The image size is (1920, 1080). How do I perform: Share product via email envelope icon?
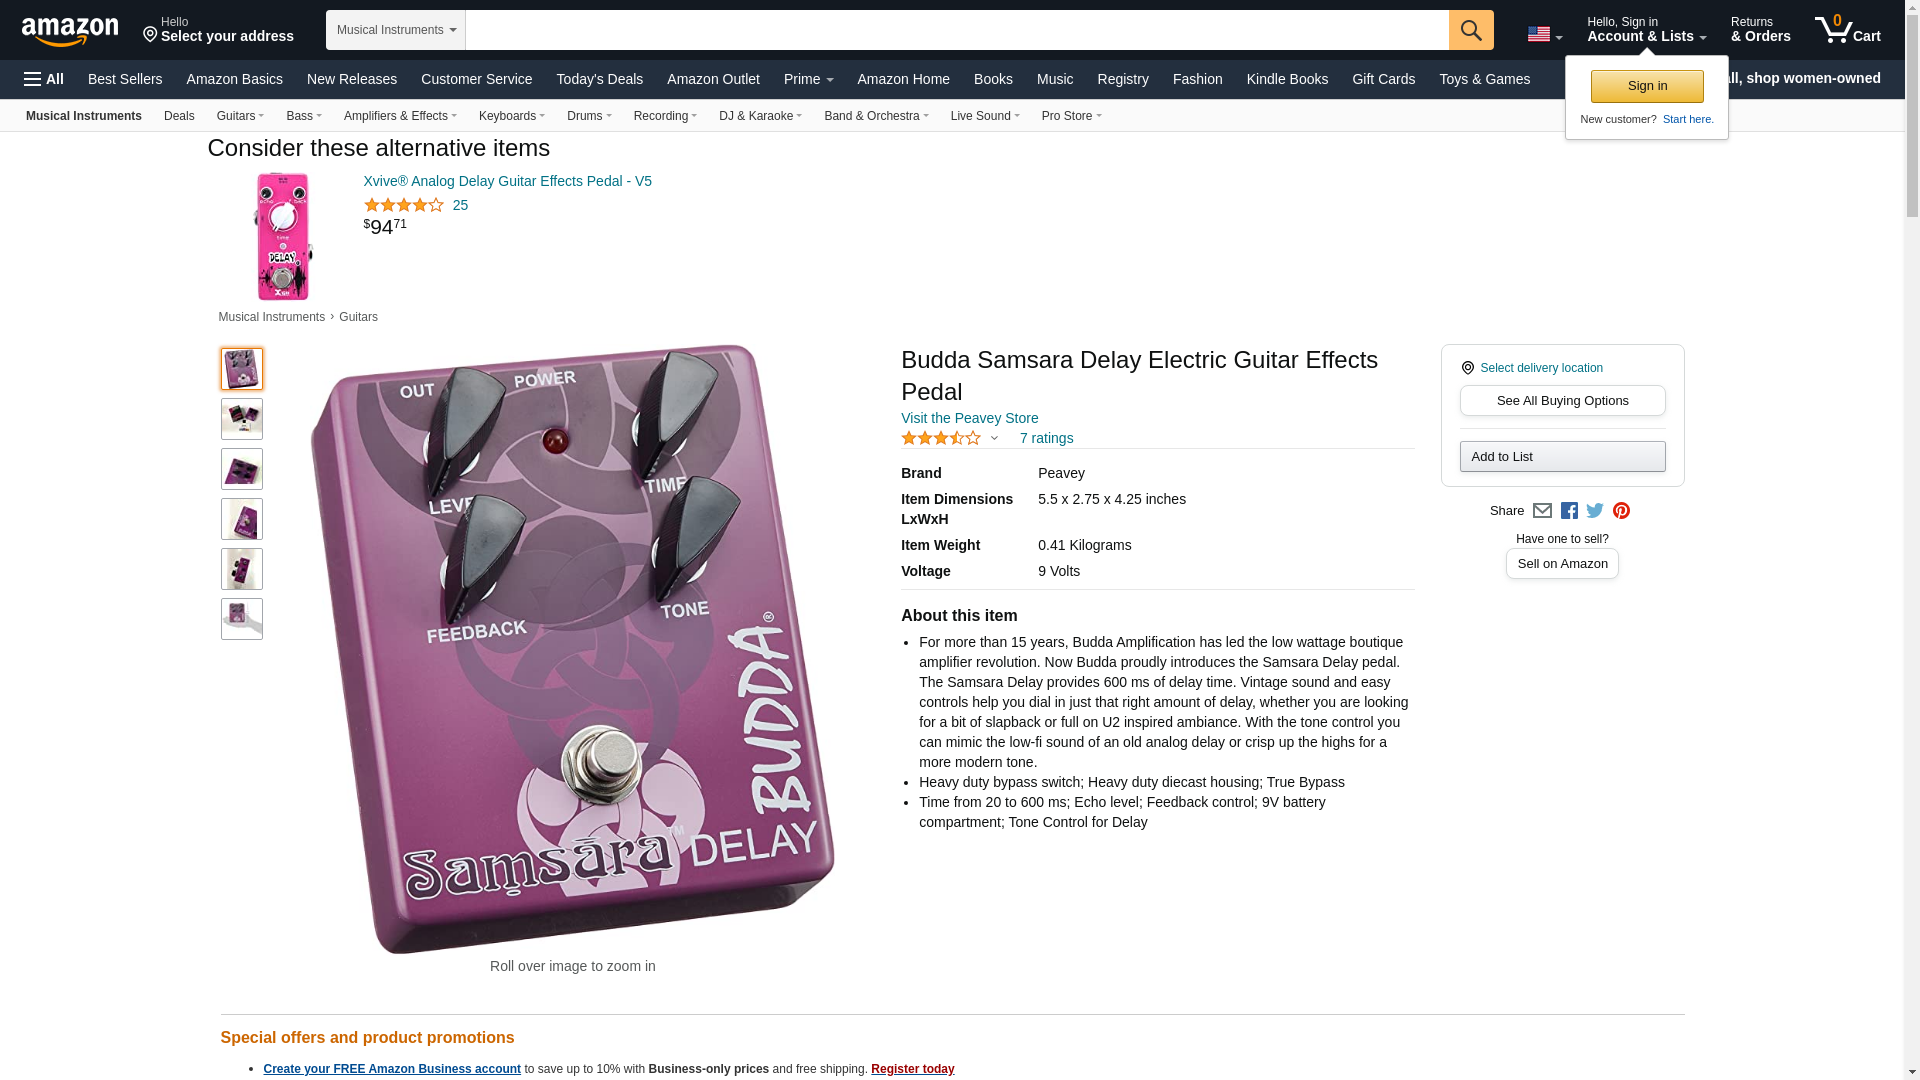click(1542, 511)
